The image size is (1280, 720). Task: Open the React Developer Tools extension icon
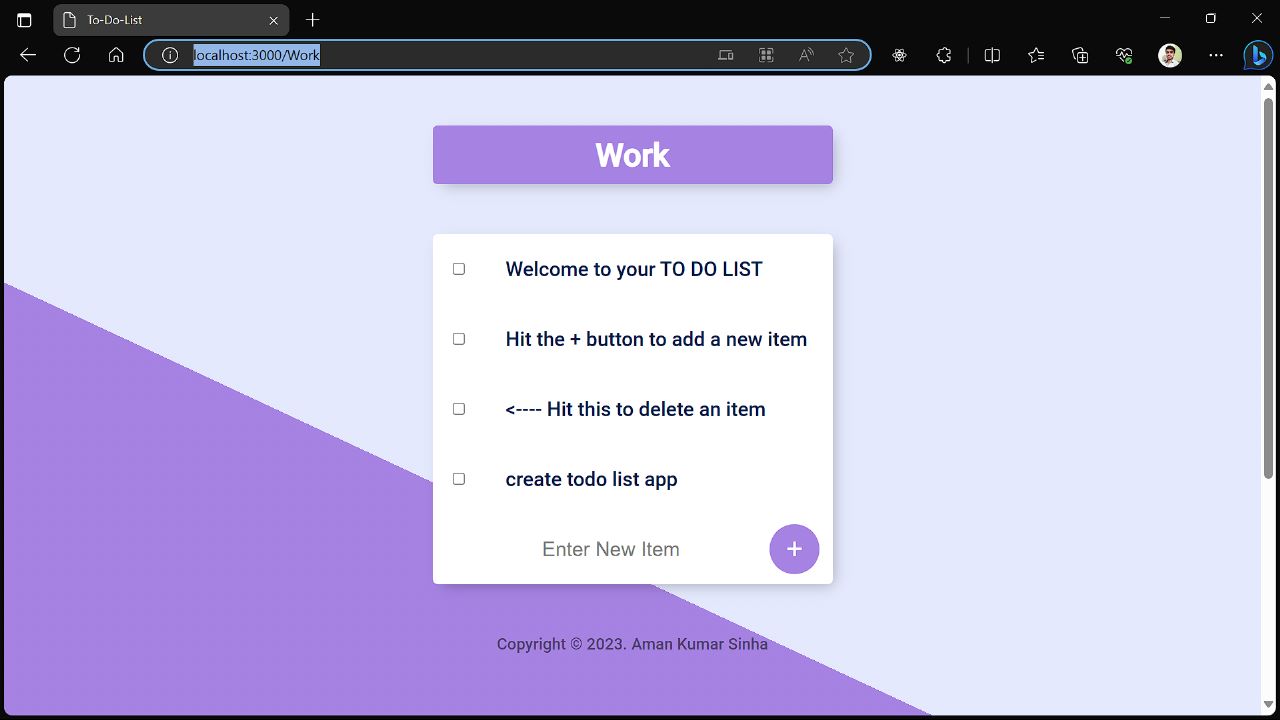[x=899, y=55]
